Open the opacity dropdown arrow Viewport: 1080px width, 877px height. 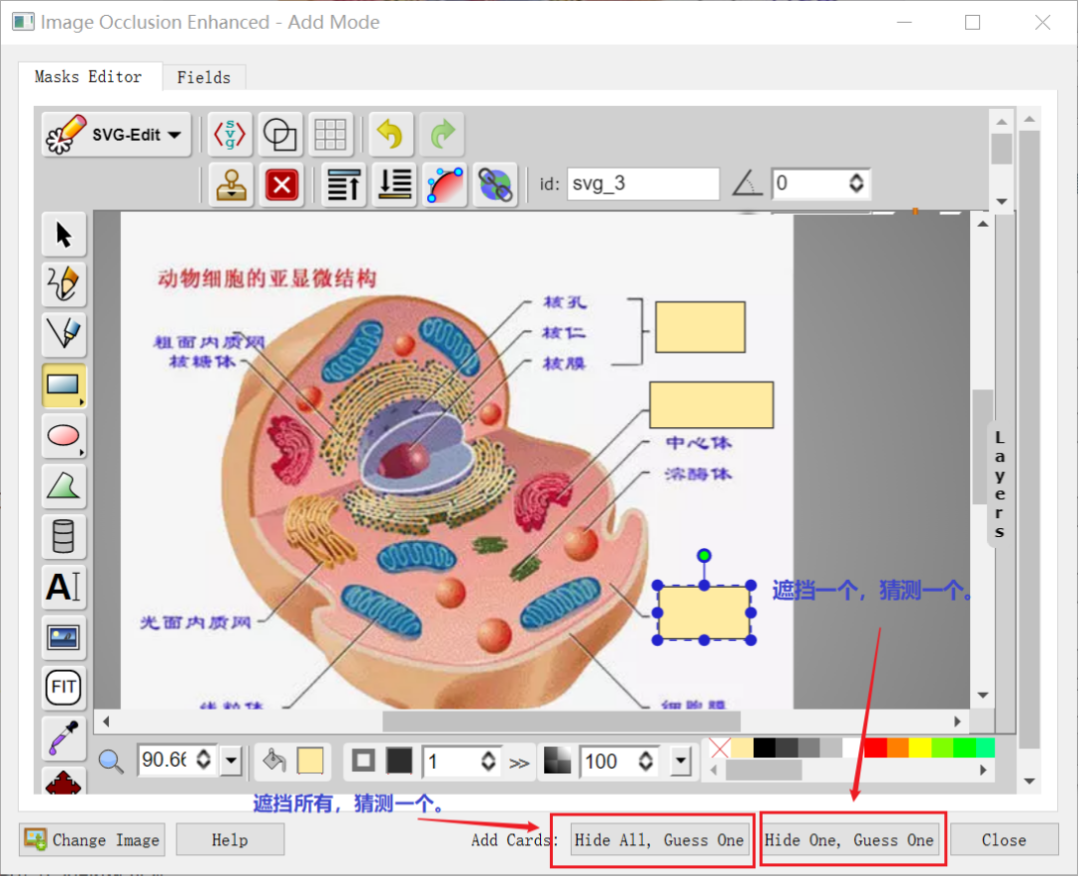[x=681, y=761]
